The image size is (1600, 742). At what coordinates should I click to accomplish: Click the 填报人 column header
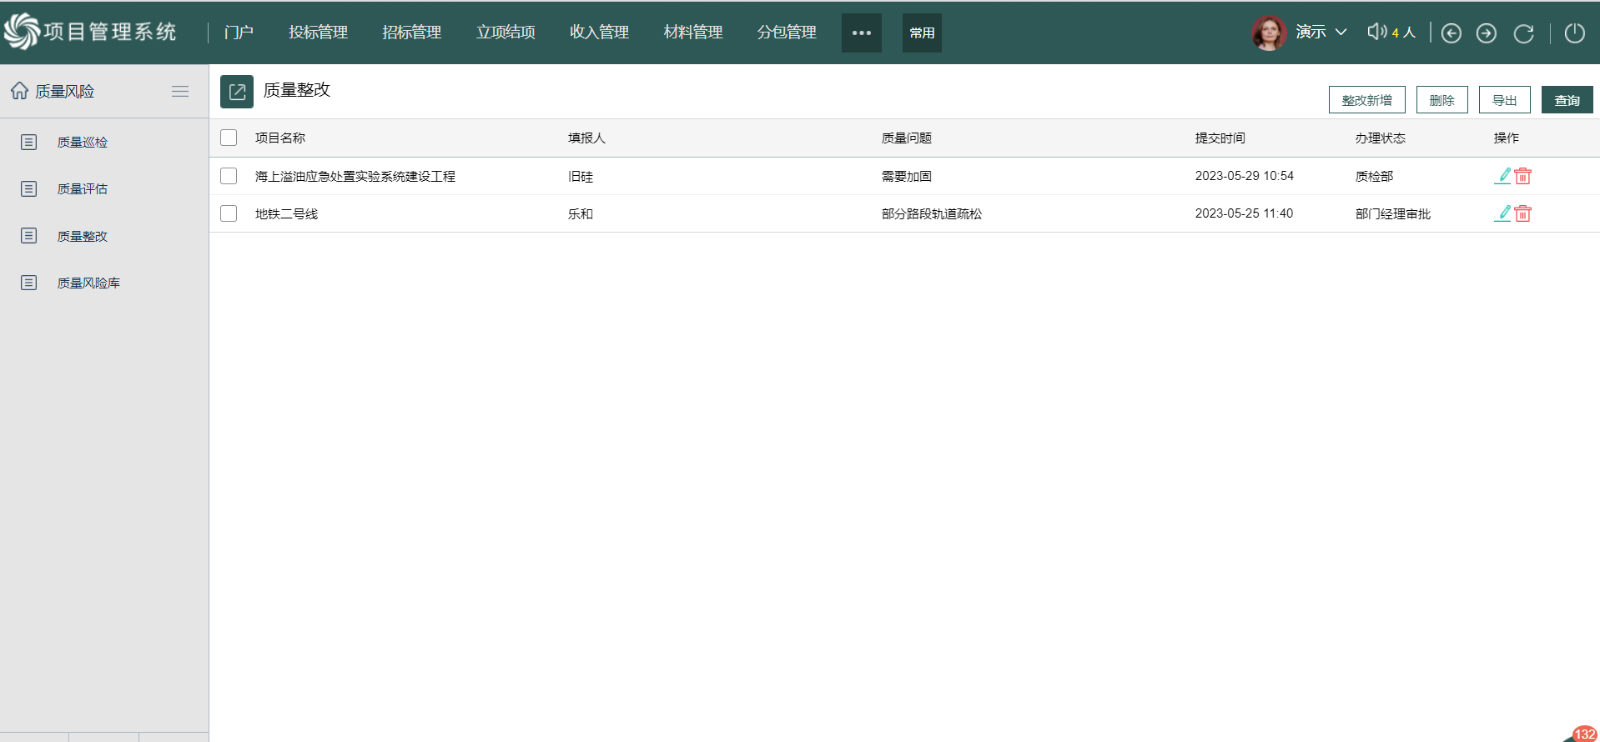pyautogui.click(x=587, y=138)
